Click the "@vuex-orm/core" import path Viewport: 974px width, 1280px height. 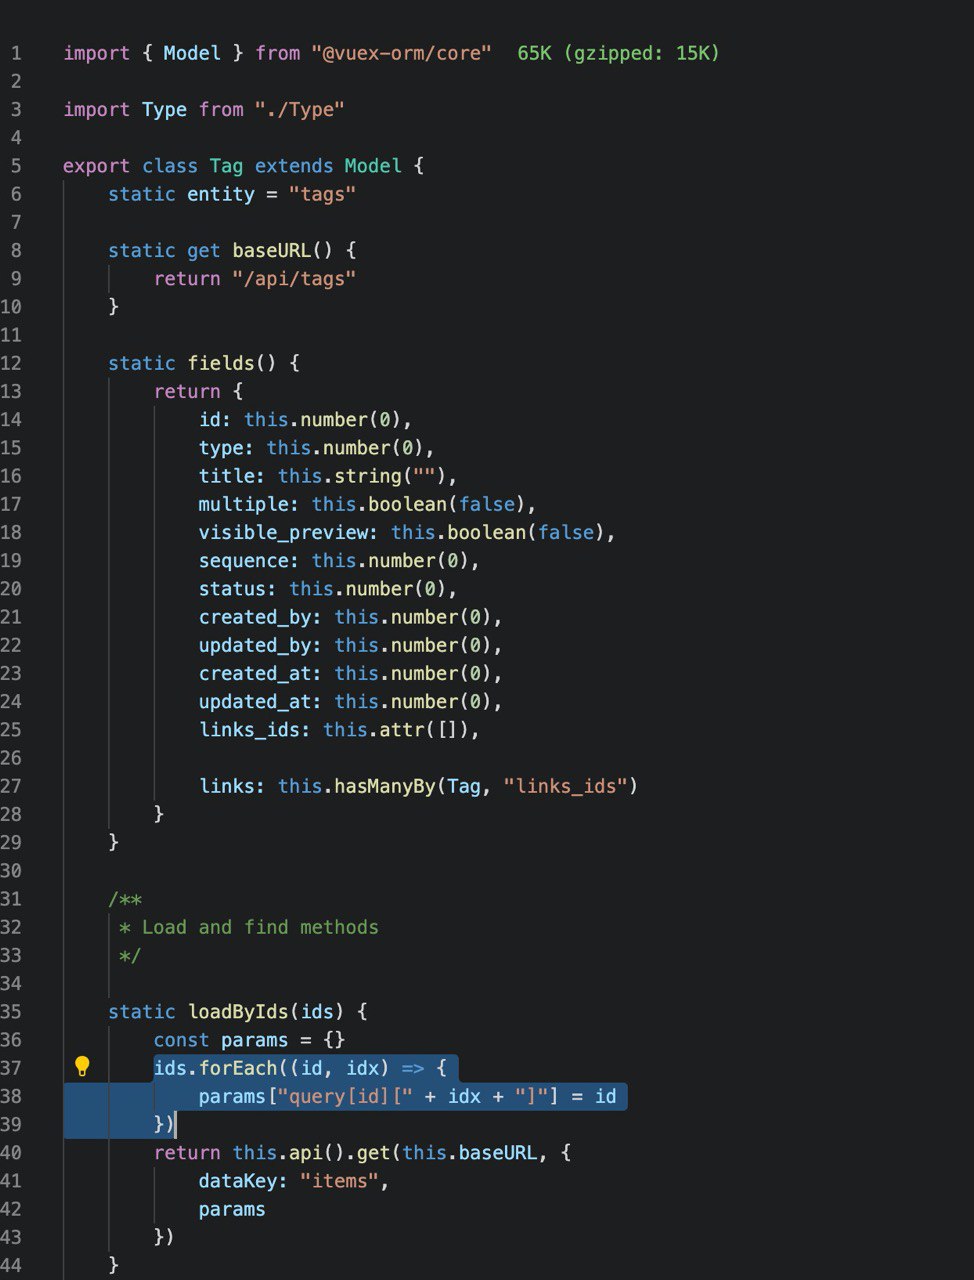401,53
